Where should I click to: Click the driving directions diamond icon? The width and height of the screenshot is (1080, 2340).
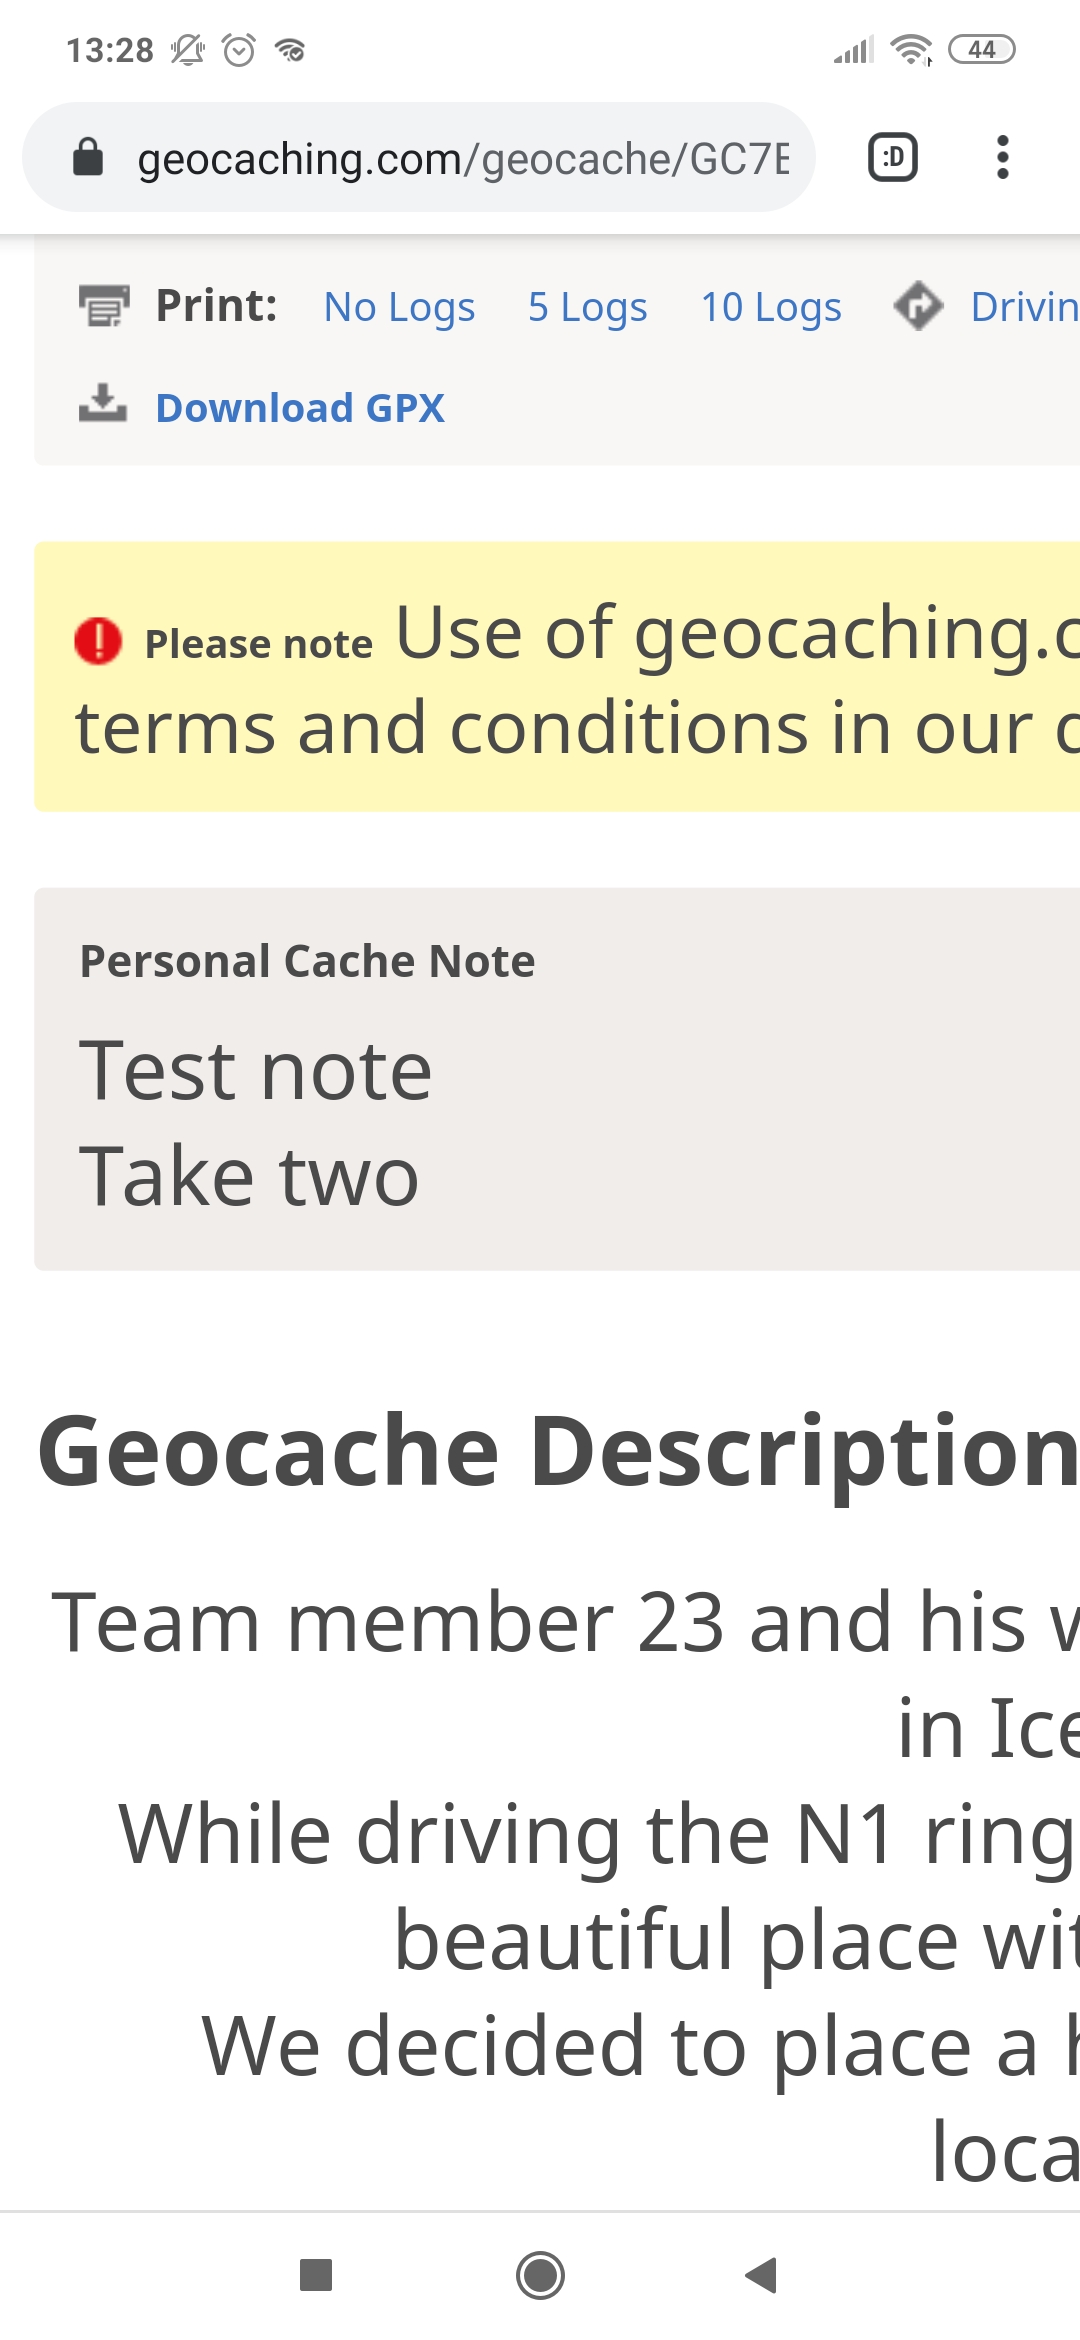click(x=918, y=306)
